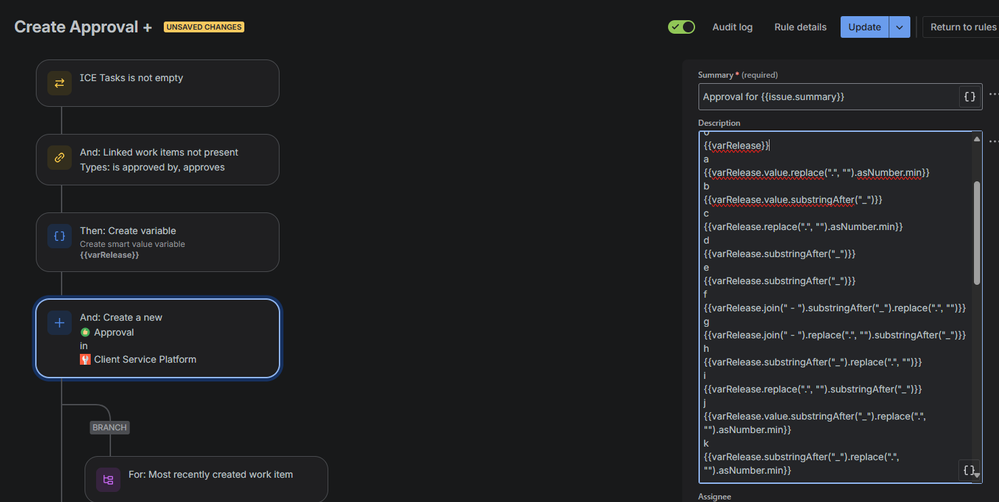Click Return to rules button

[962, 27]
